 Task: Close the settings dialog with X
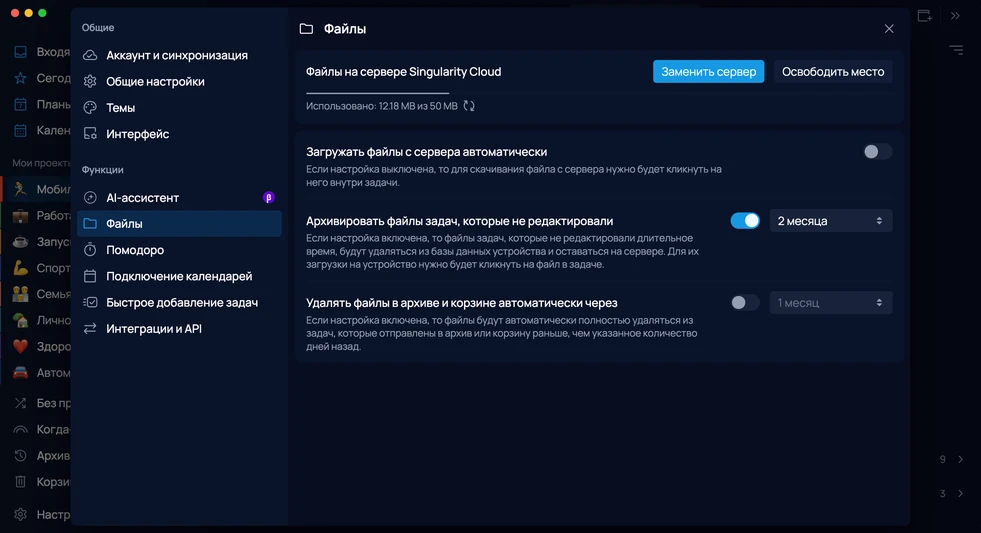pyautogui.click(x=889, y=29)
